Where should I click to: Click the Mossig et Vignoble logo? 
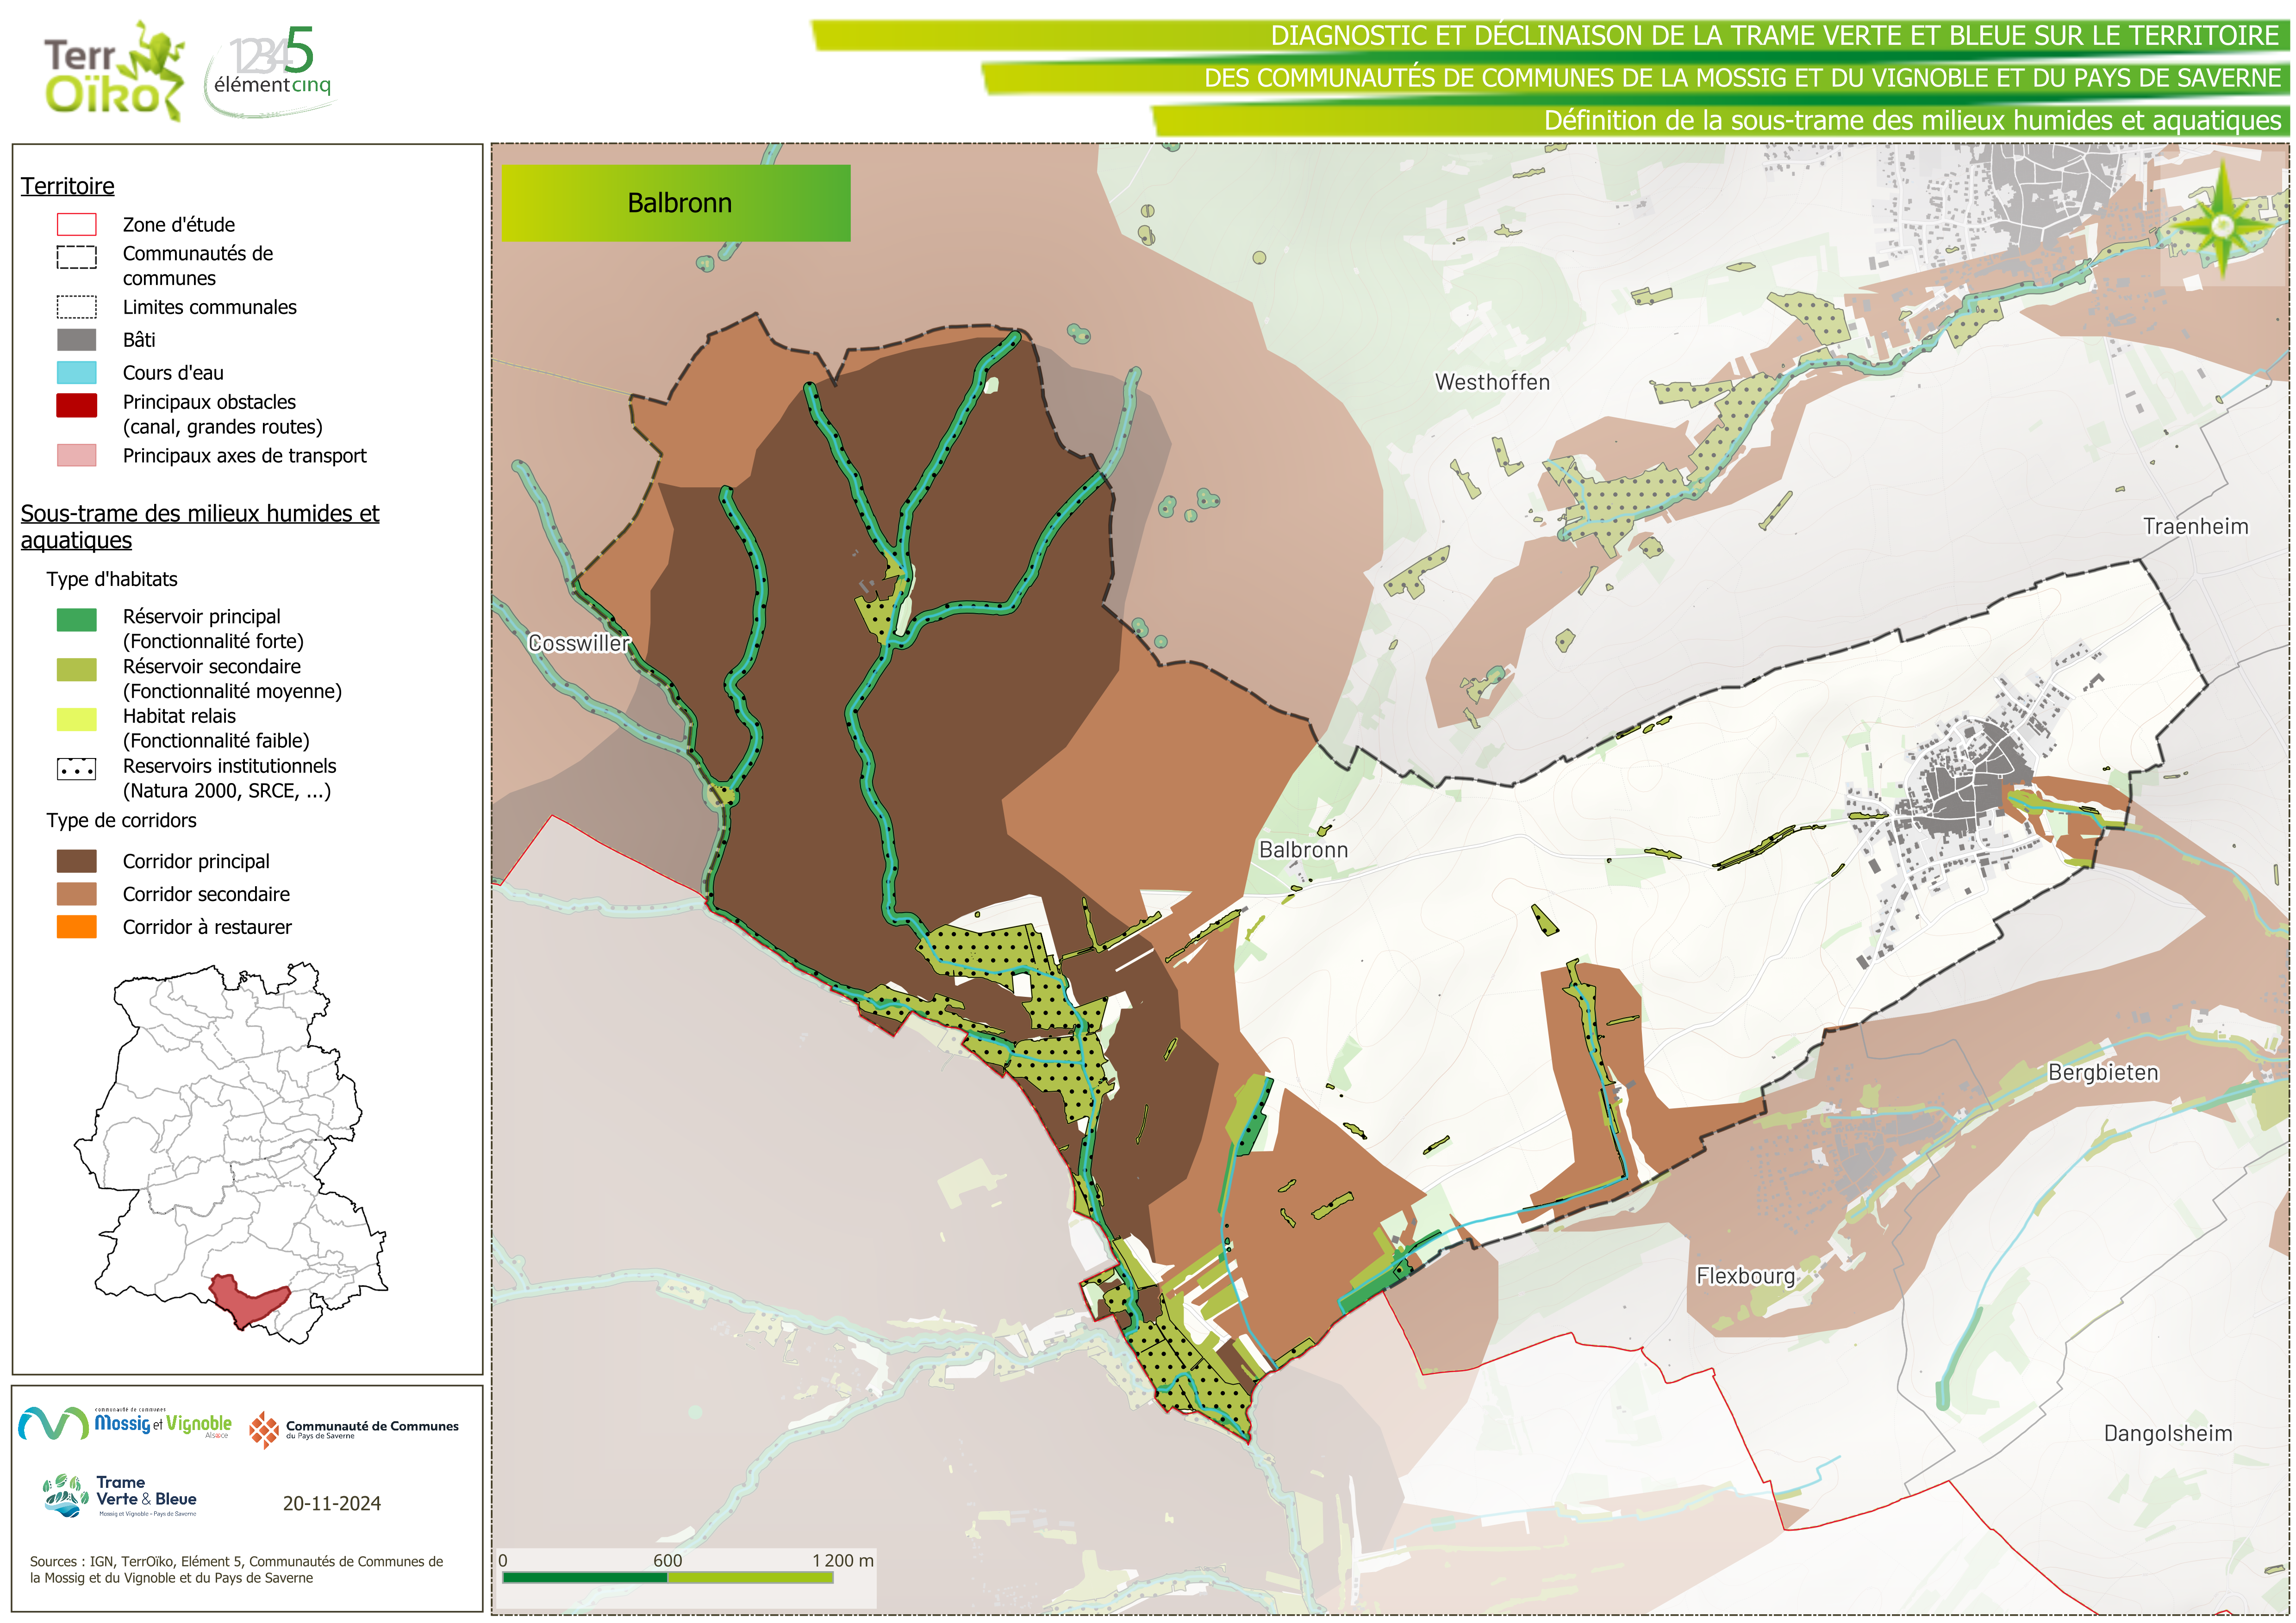pos(126,1423)
